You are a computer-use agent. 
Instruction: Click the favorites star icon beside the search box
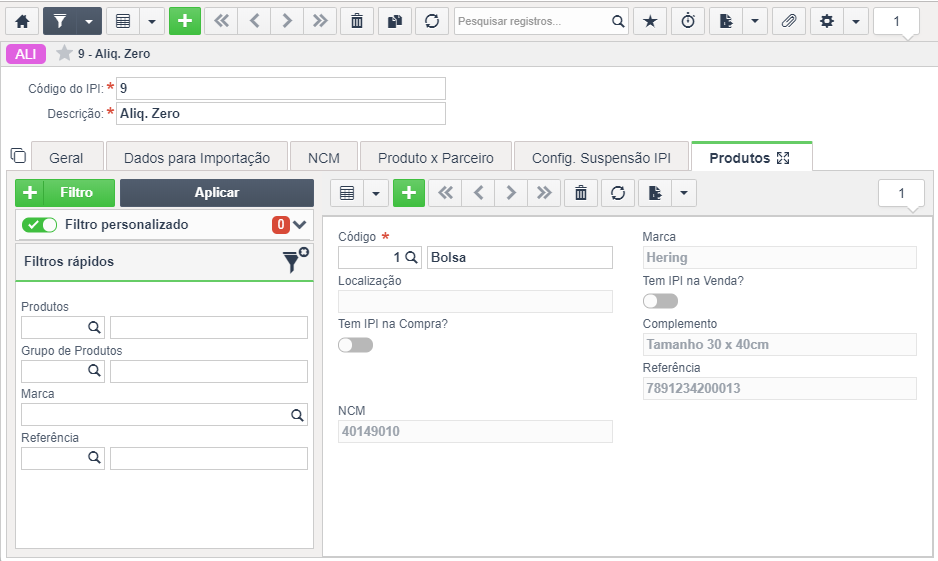click(x=650, y=22)
